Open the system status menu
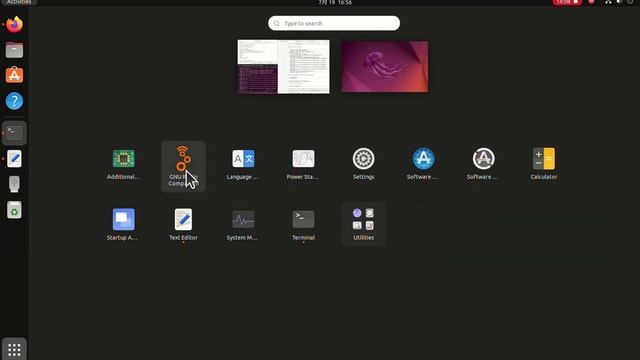This screenshot has height=360, width=640. point(619,2)
